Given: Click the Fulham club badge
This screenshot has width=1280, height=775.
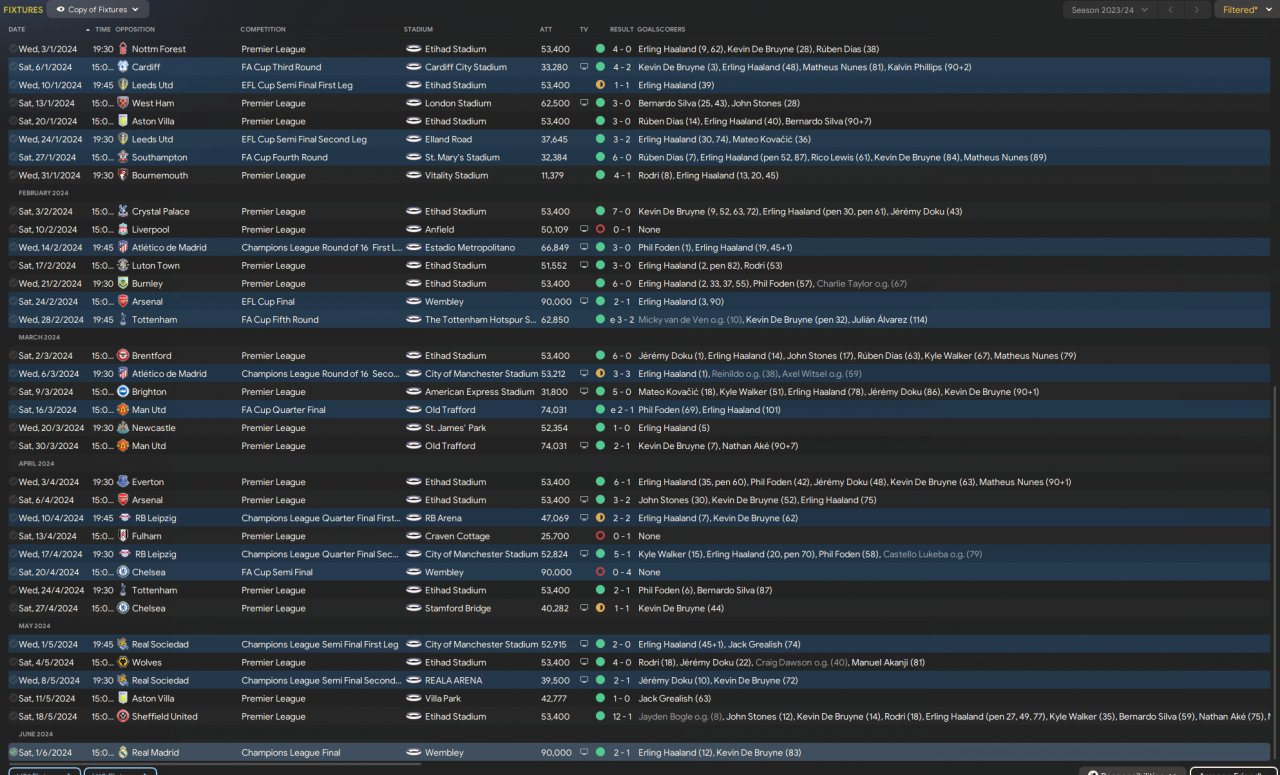Looking at the screenshot, I should tap(123, 536).
